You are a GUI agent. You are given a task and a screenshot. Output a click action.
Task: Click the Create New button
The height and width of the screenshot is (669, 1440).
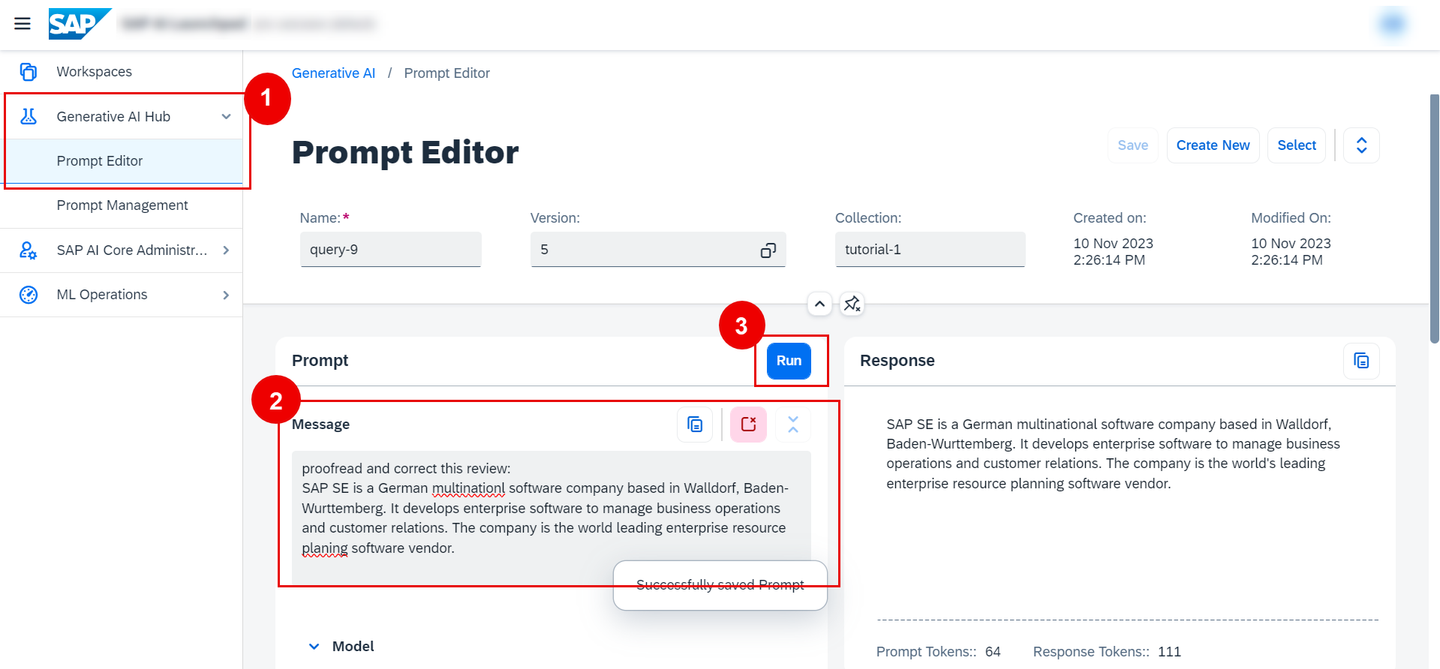pos(1213,145)
